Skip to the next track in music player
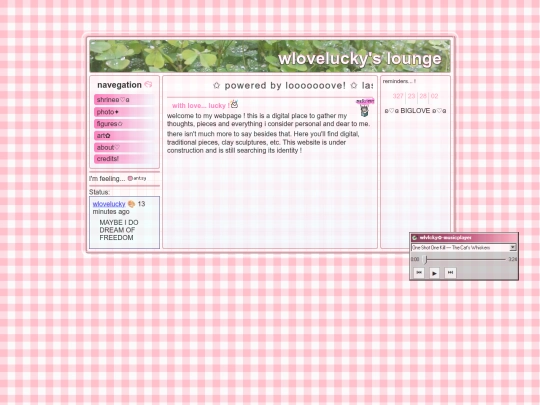Viewport: 540px width, 405px height. (x=450, y=273)
